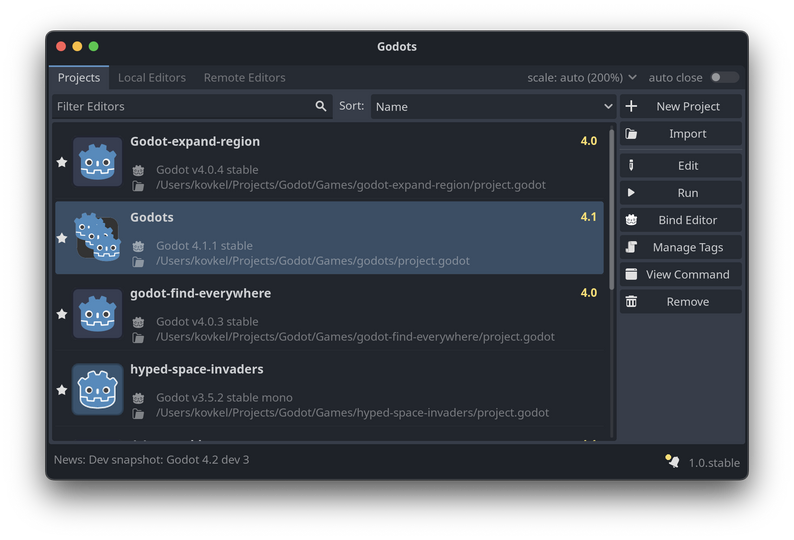The width and height of the screenshot is (794, 540).
Task: Click the Manage Tags icon
Action: (631, 247)
